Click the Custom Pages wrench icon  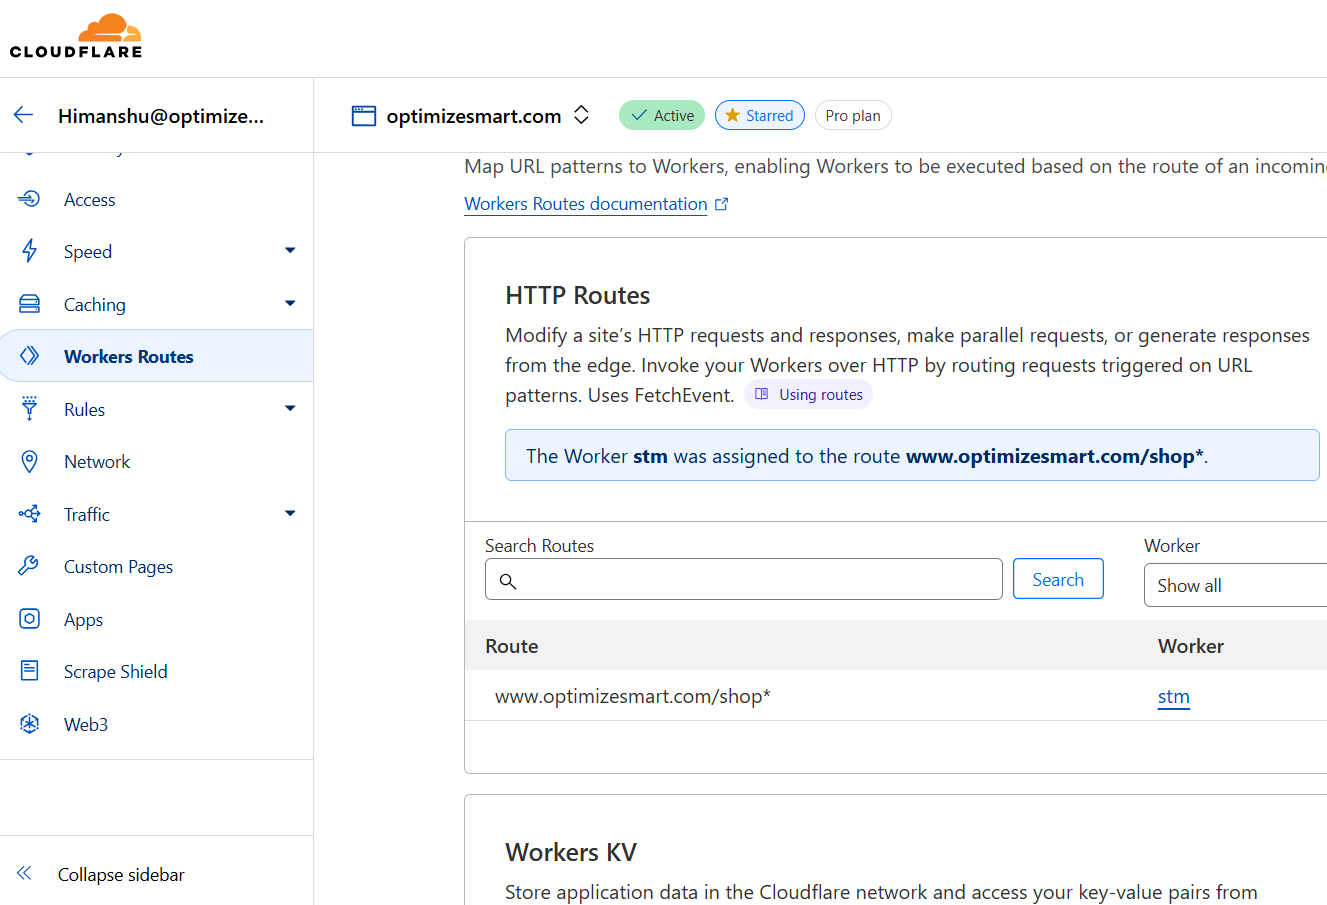click(x=30, y=566)
